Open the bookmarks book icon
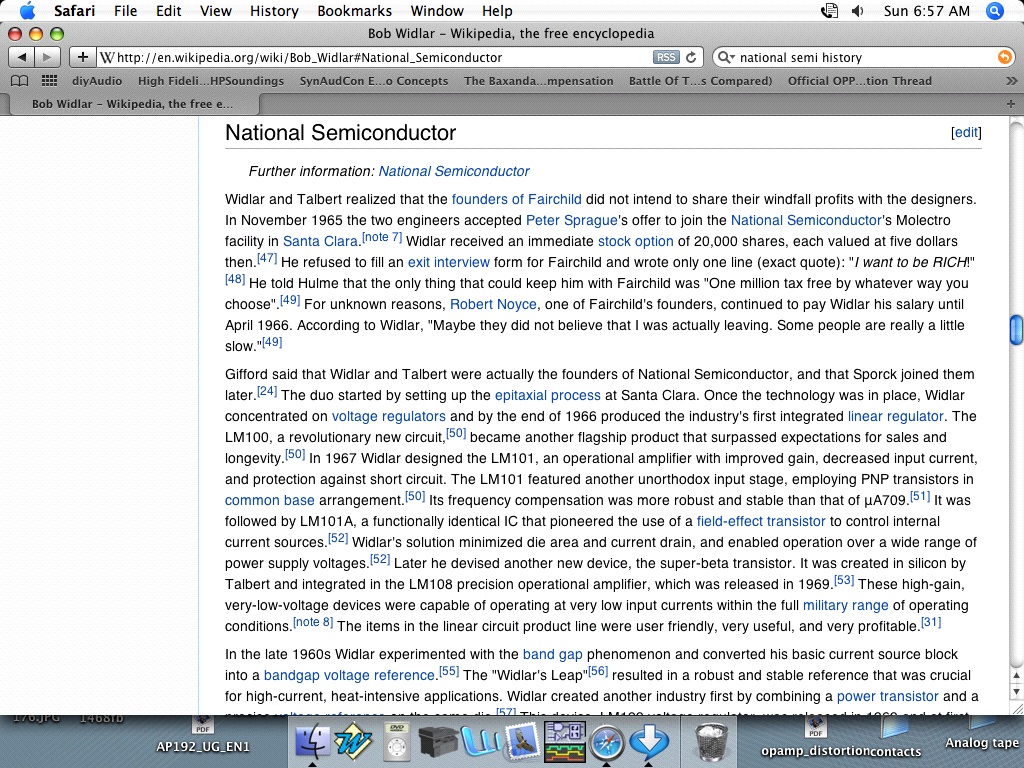Viewport: 1024px width, 768px height. tap(20, 81)
